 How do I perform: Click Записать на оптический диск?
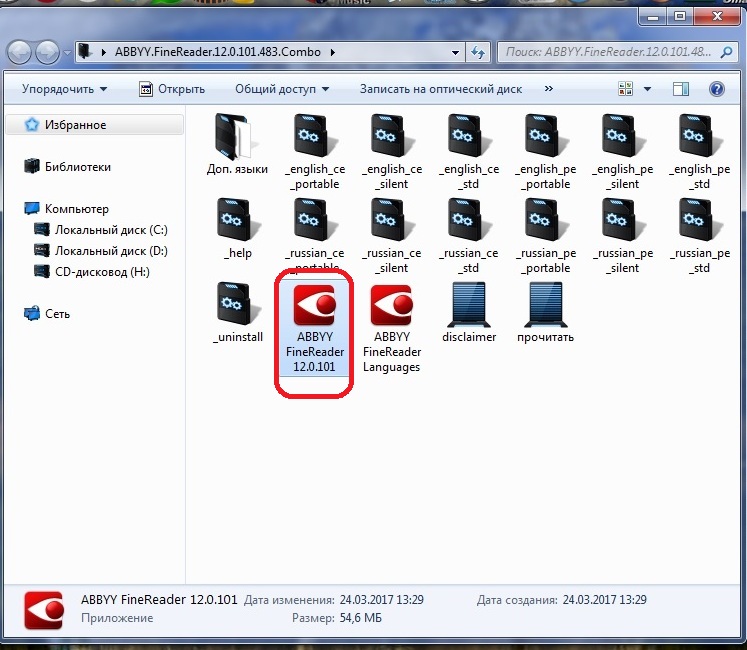(x=441, y=89)
